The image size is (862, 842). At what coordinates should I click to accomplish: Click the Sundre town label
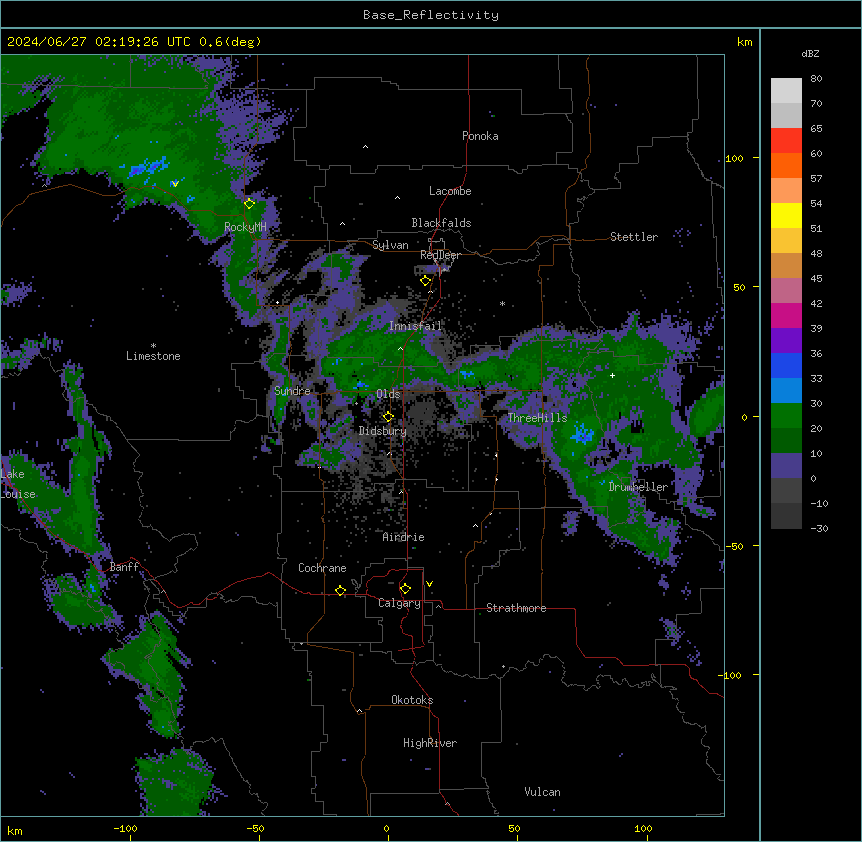point(292,391)
